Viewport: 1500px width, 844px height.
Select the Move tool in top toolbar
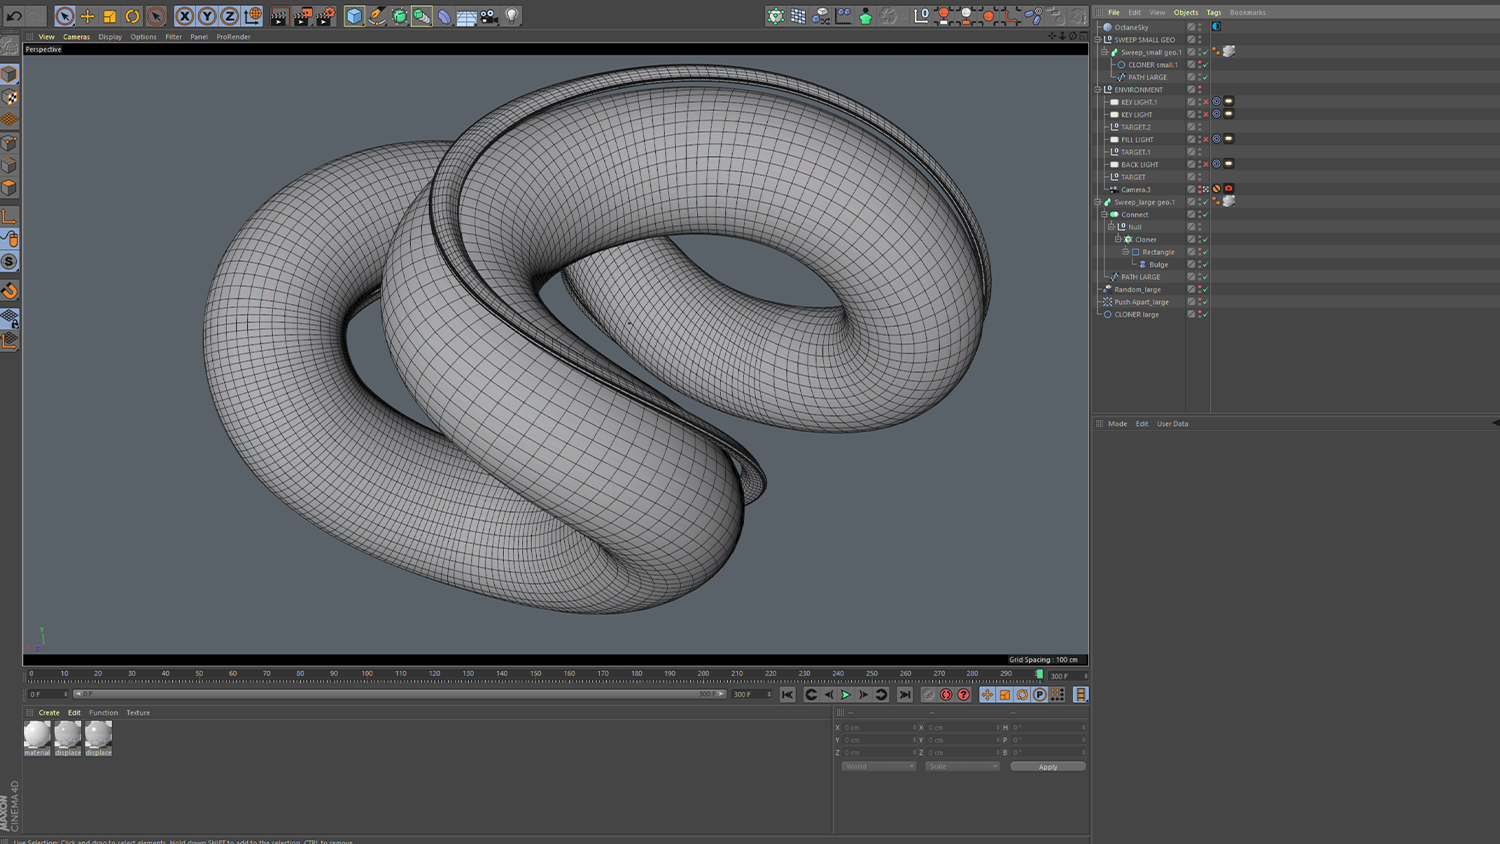click(x=87, y=16)
